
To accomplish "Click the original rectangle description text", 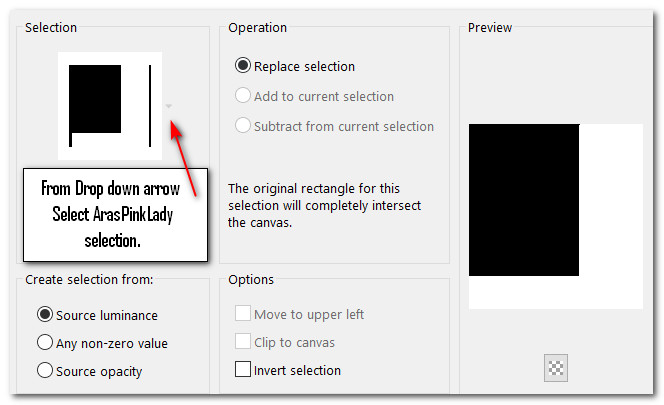I will pyautogui.click(x=324, y=205).
